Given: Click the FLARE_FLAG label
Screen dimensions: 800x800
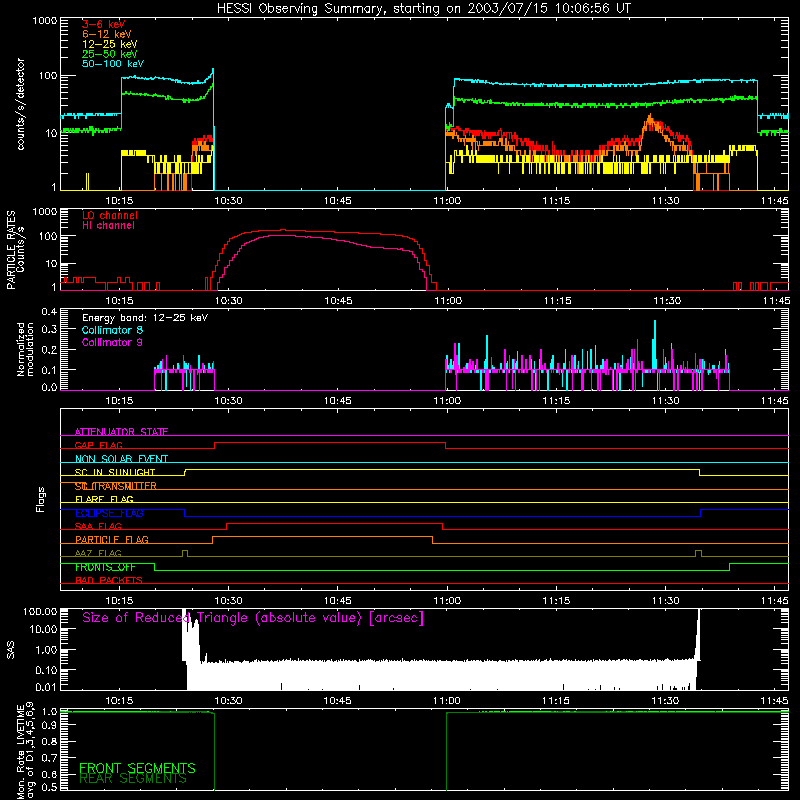Looking at the screenshot, I should tap(104, 499).
